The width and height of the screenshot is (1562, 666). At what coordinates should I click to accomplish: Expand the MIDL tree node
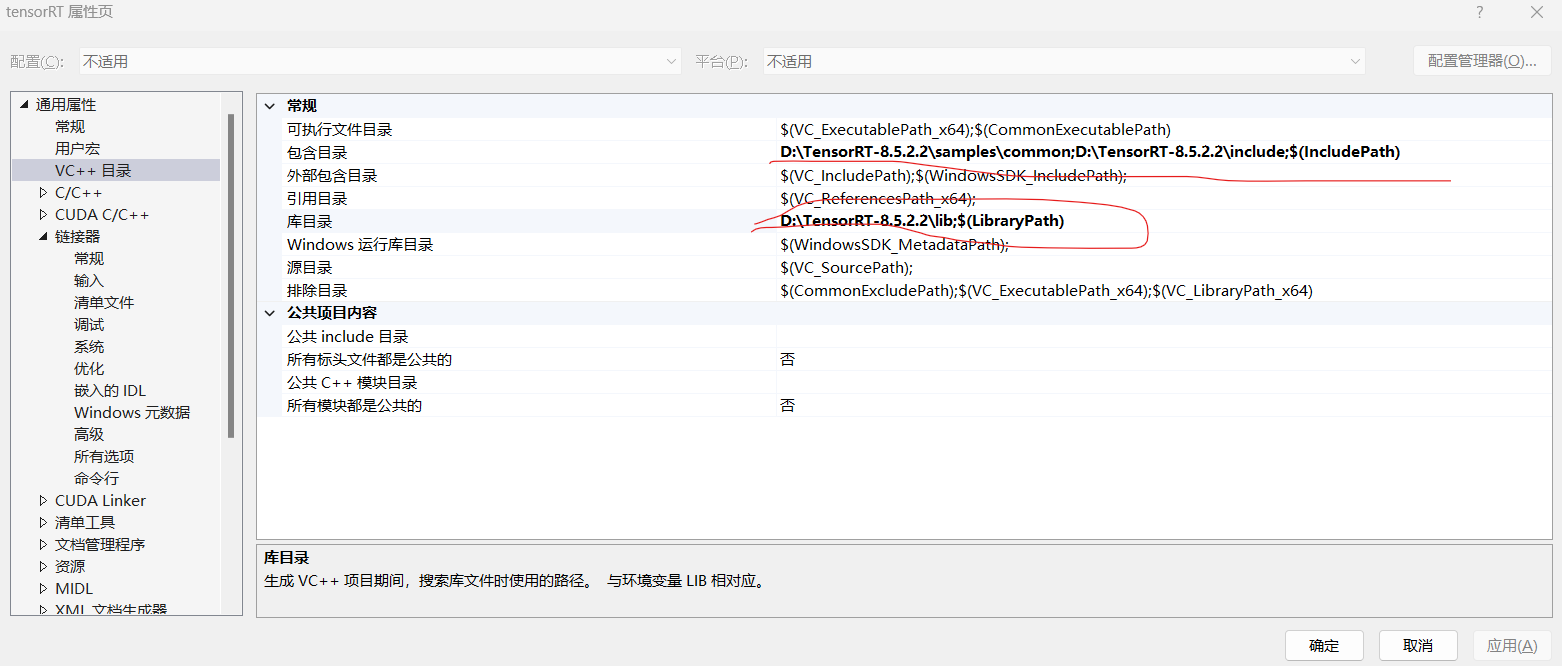tap(43, 588)
